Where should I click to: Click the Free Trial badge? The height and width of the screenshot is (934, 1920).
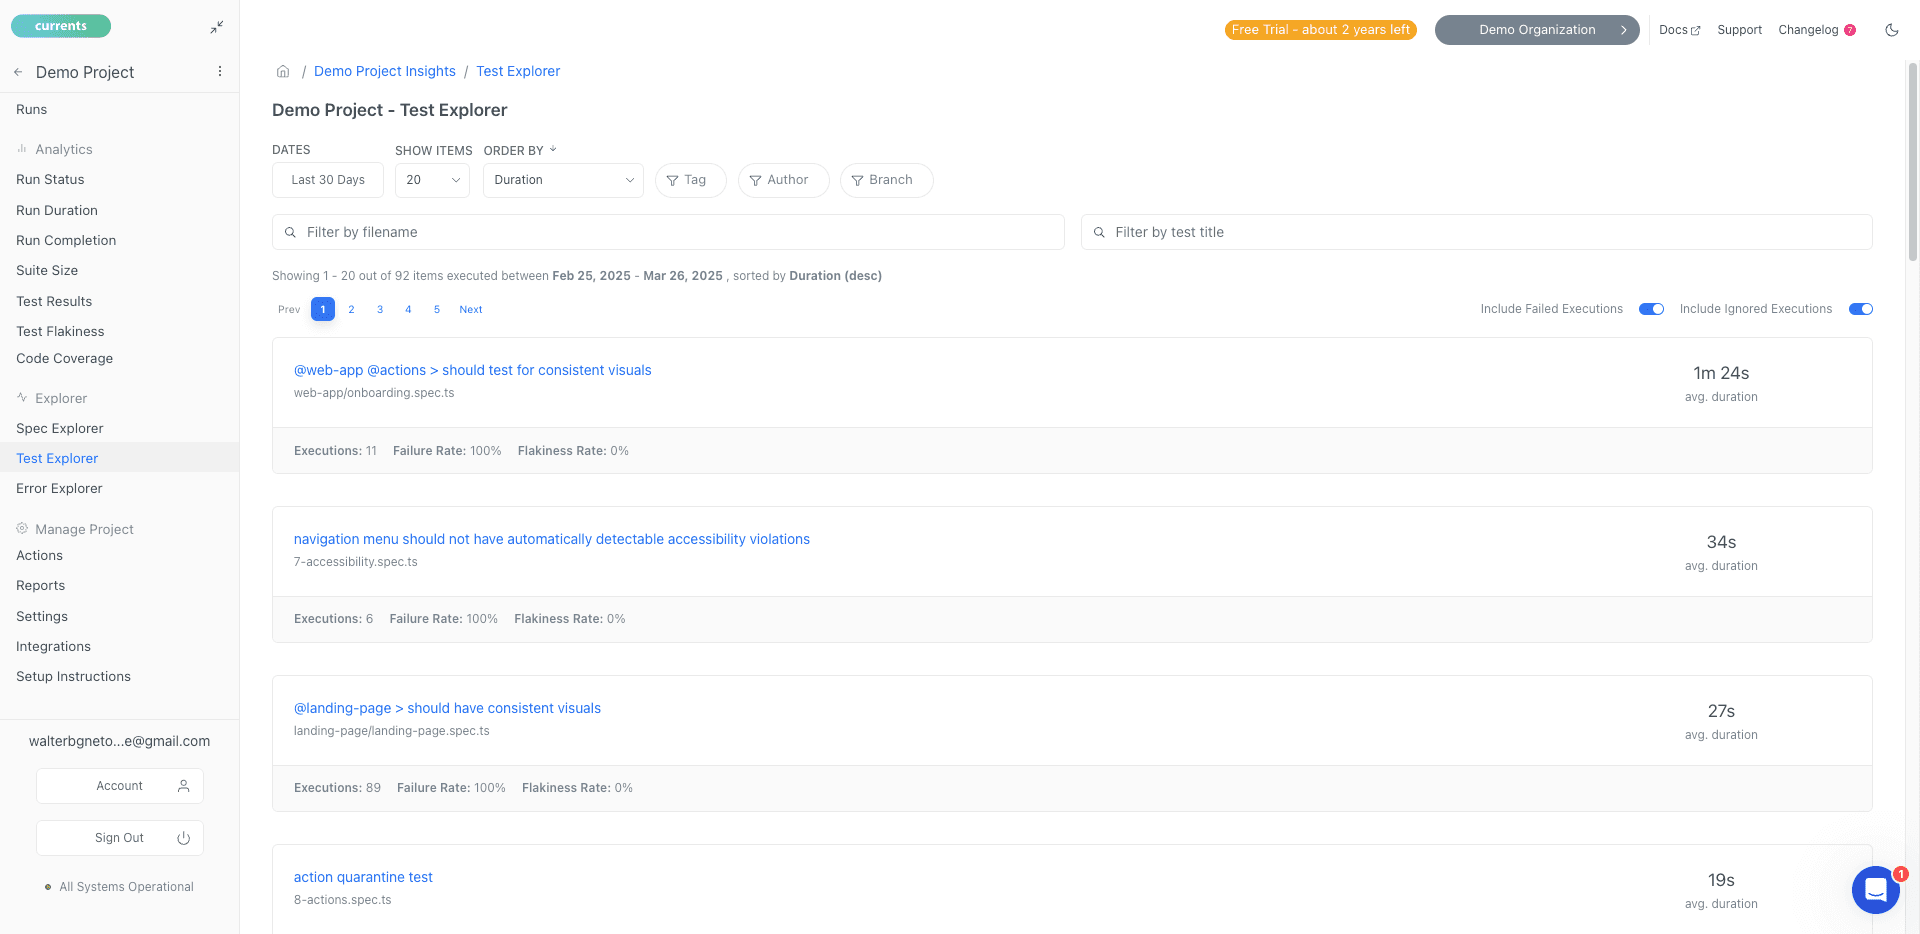click(x=1321, y=30)
